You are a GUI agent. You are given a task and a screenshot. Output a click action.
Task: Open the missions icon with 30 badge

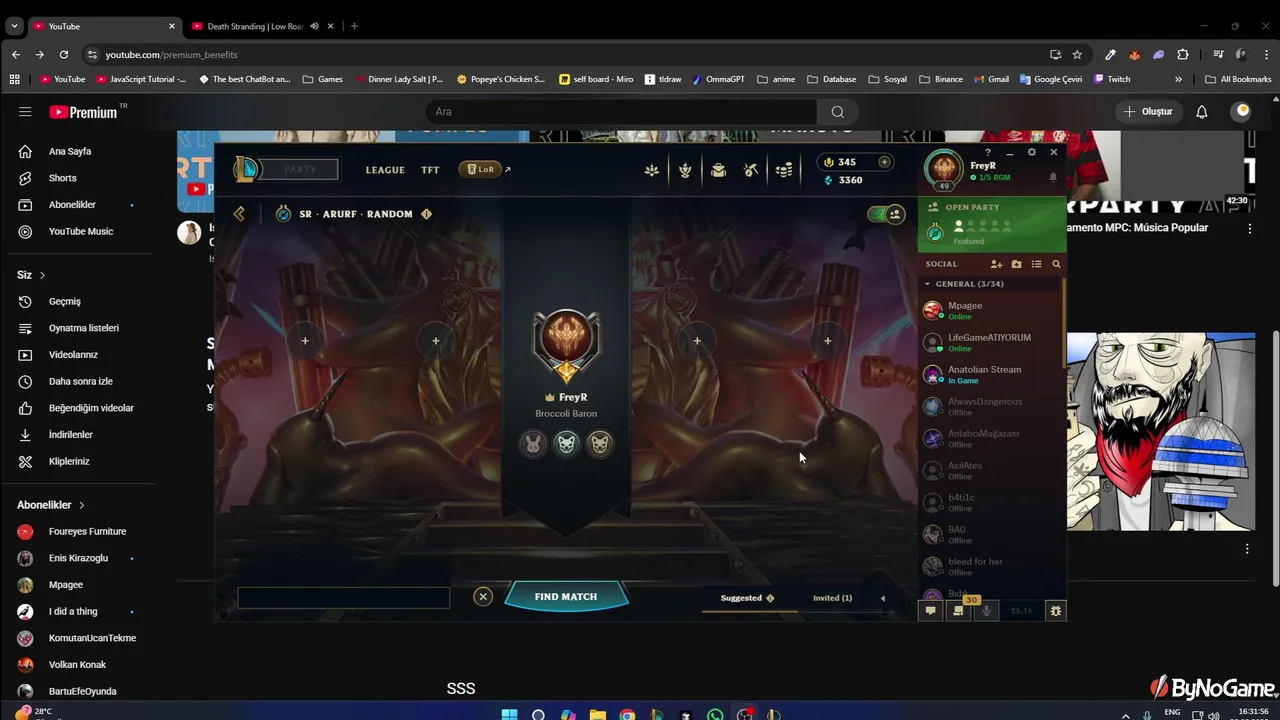point(959,610)
